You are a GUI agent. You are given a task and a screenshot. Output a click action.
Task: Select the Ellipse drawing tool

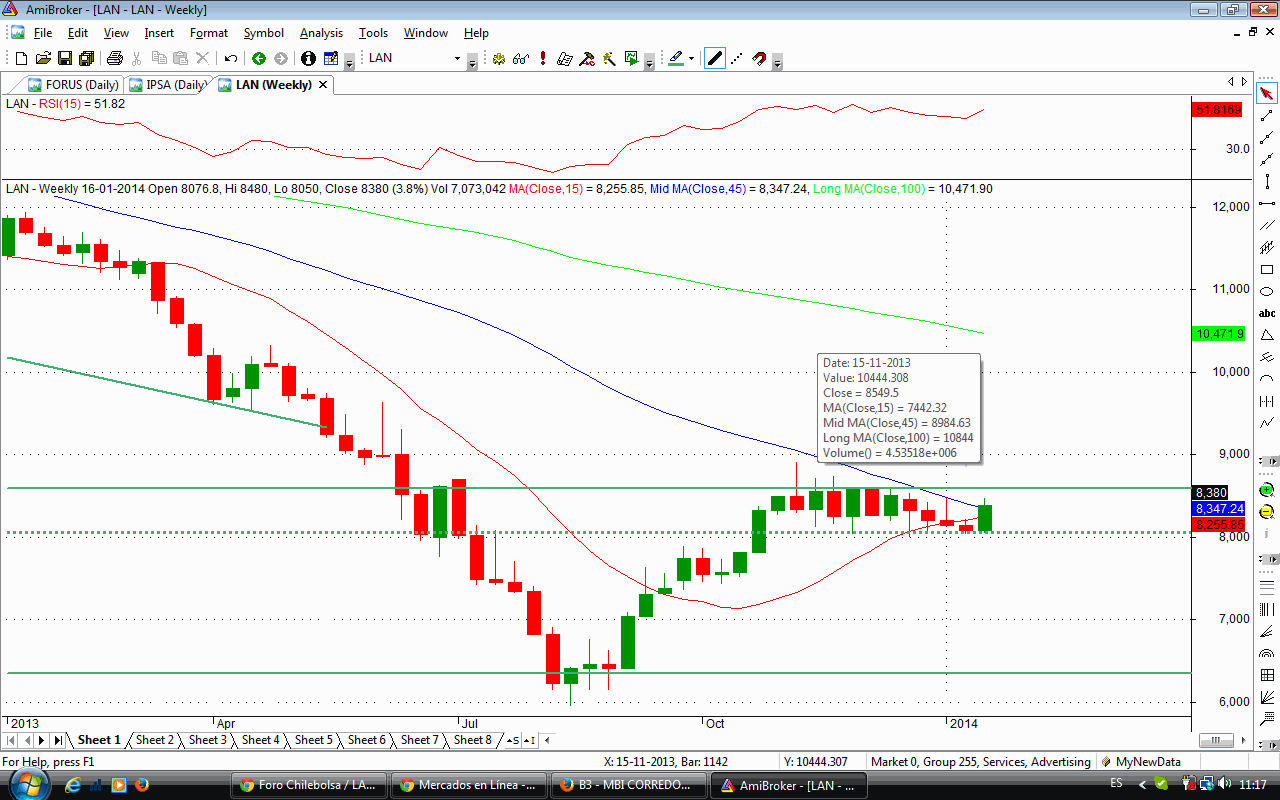tap(1267, 291)
